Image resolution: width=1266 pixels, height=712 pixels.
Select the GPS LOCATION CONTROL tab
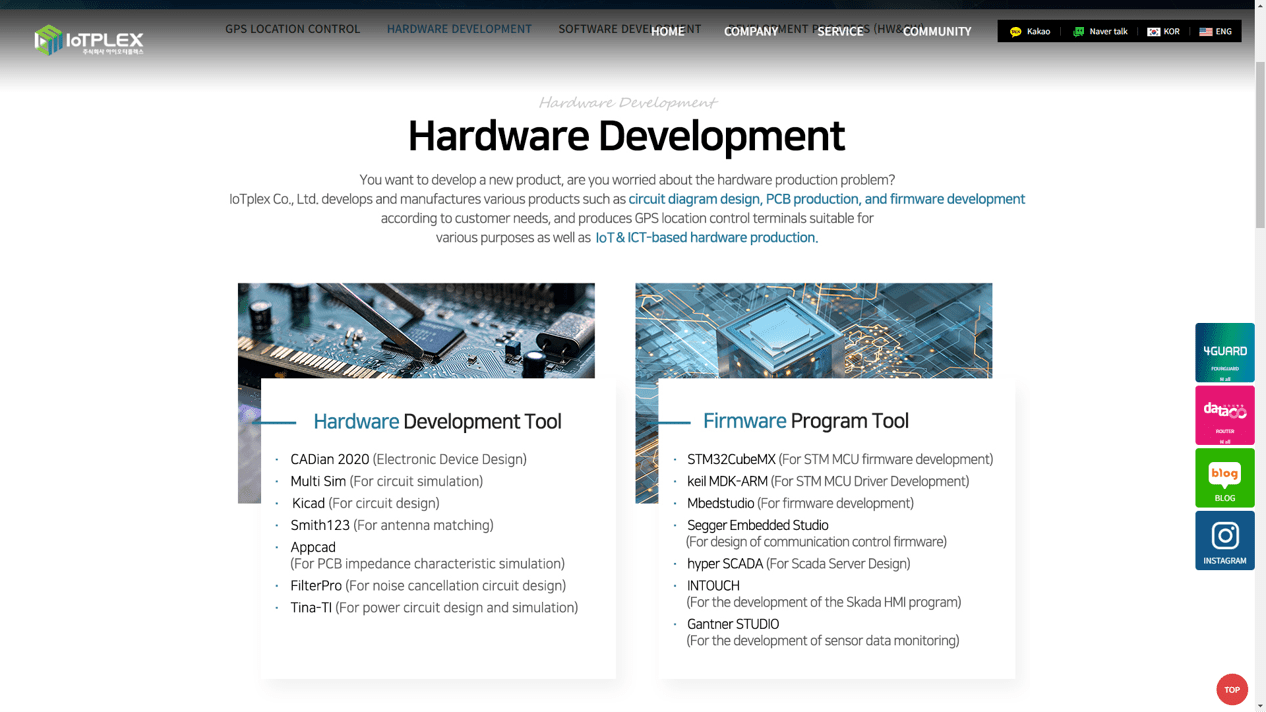click(292, 29)
